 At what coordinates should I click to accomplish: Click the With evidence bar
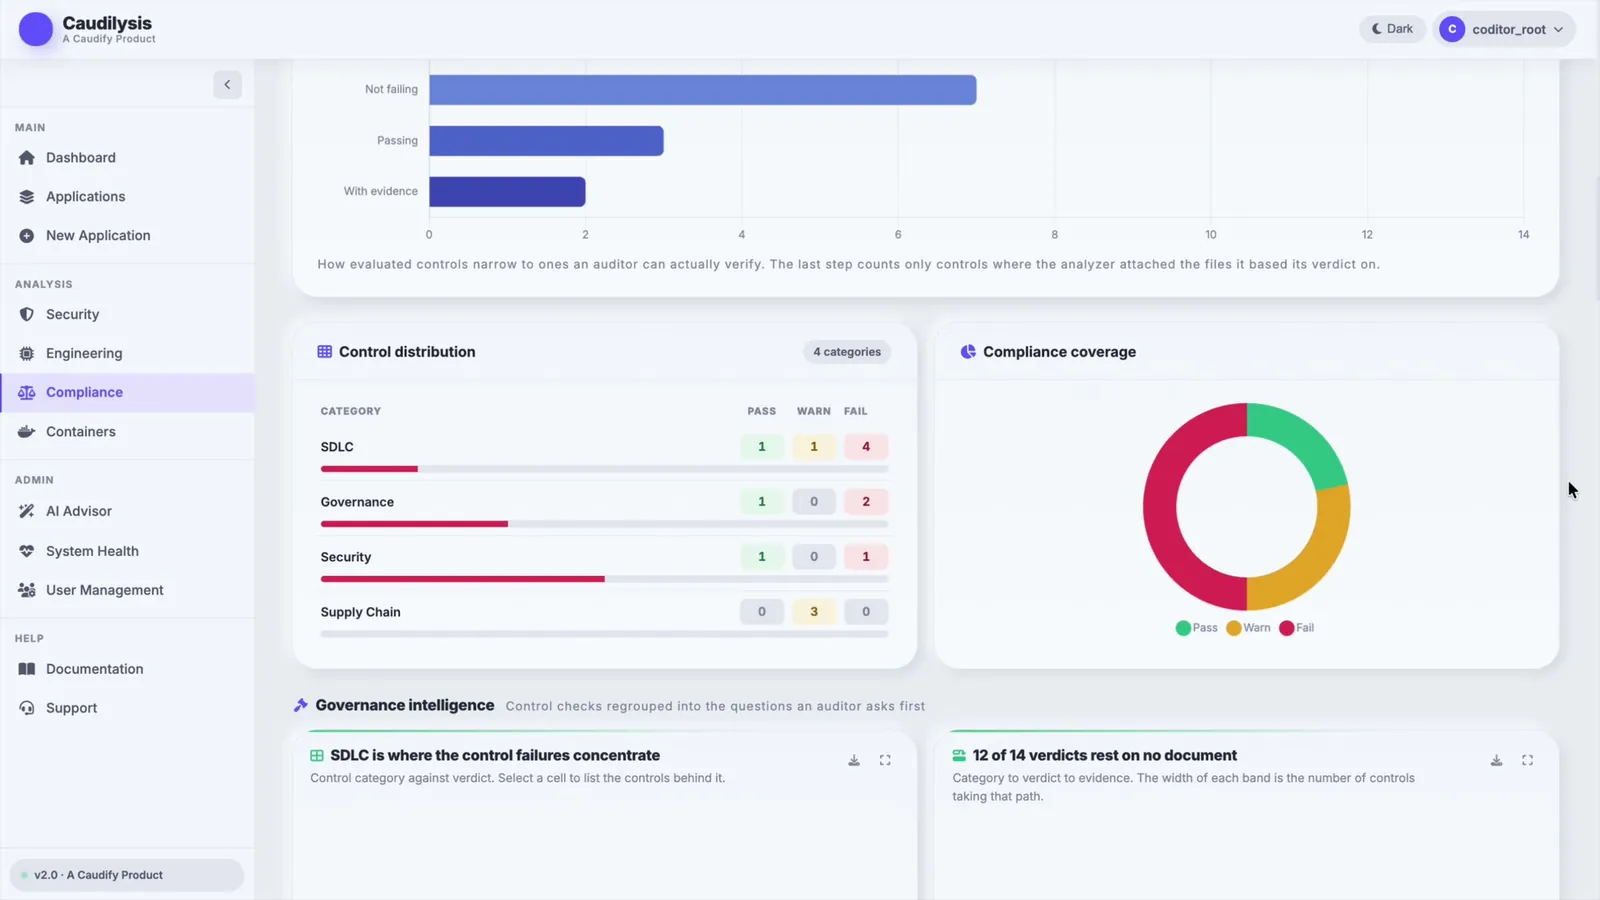[x=508, y=191]
